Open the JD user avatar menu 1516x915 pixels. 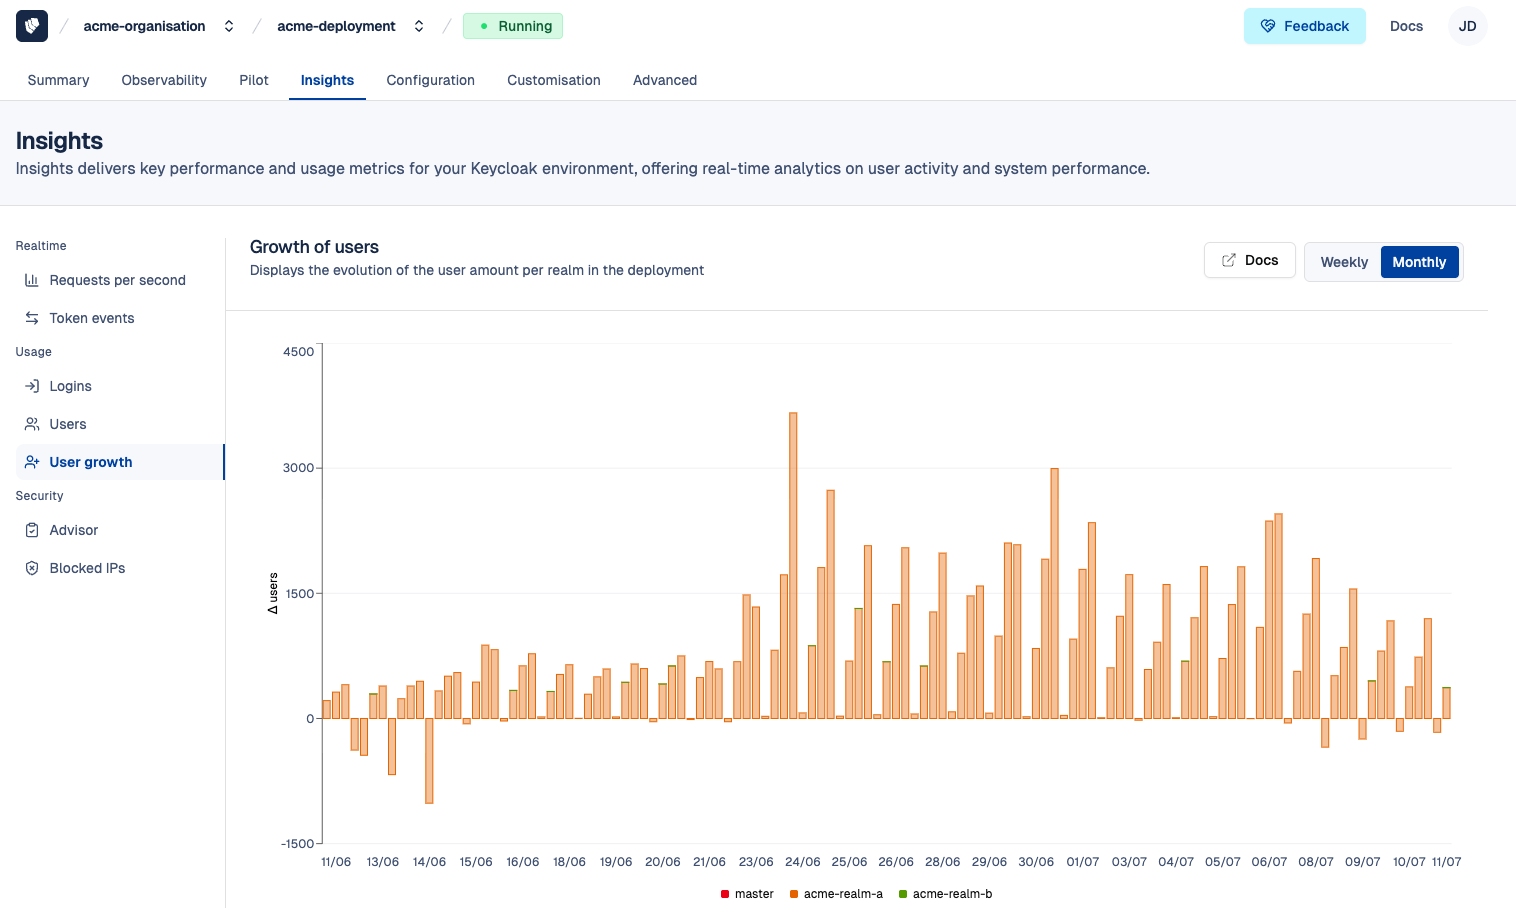pyautogui.click(x=1467, y=27)
